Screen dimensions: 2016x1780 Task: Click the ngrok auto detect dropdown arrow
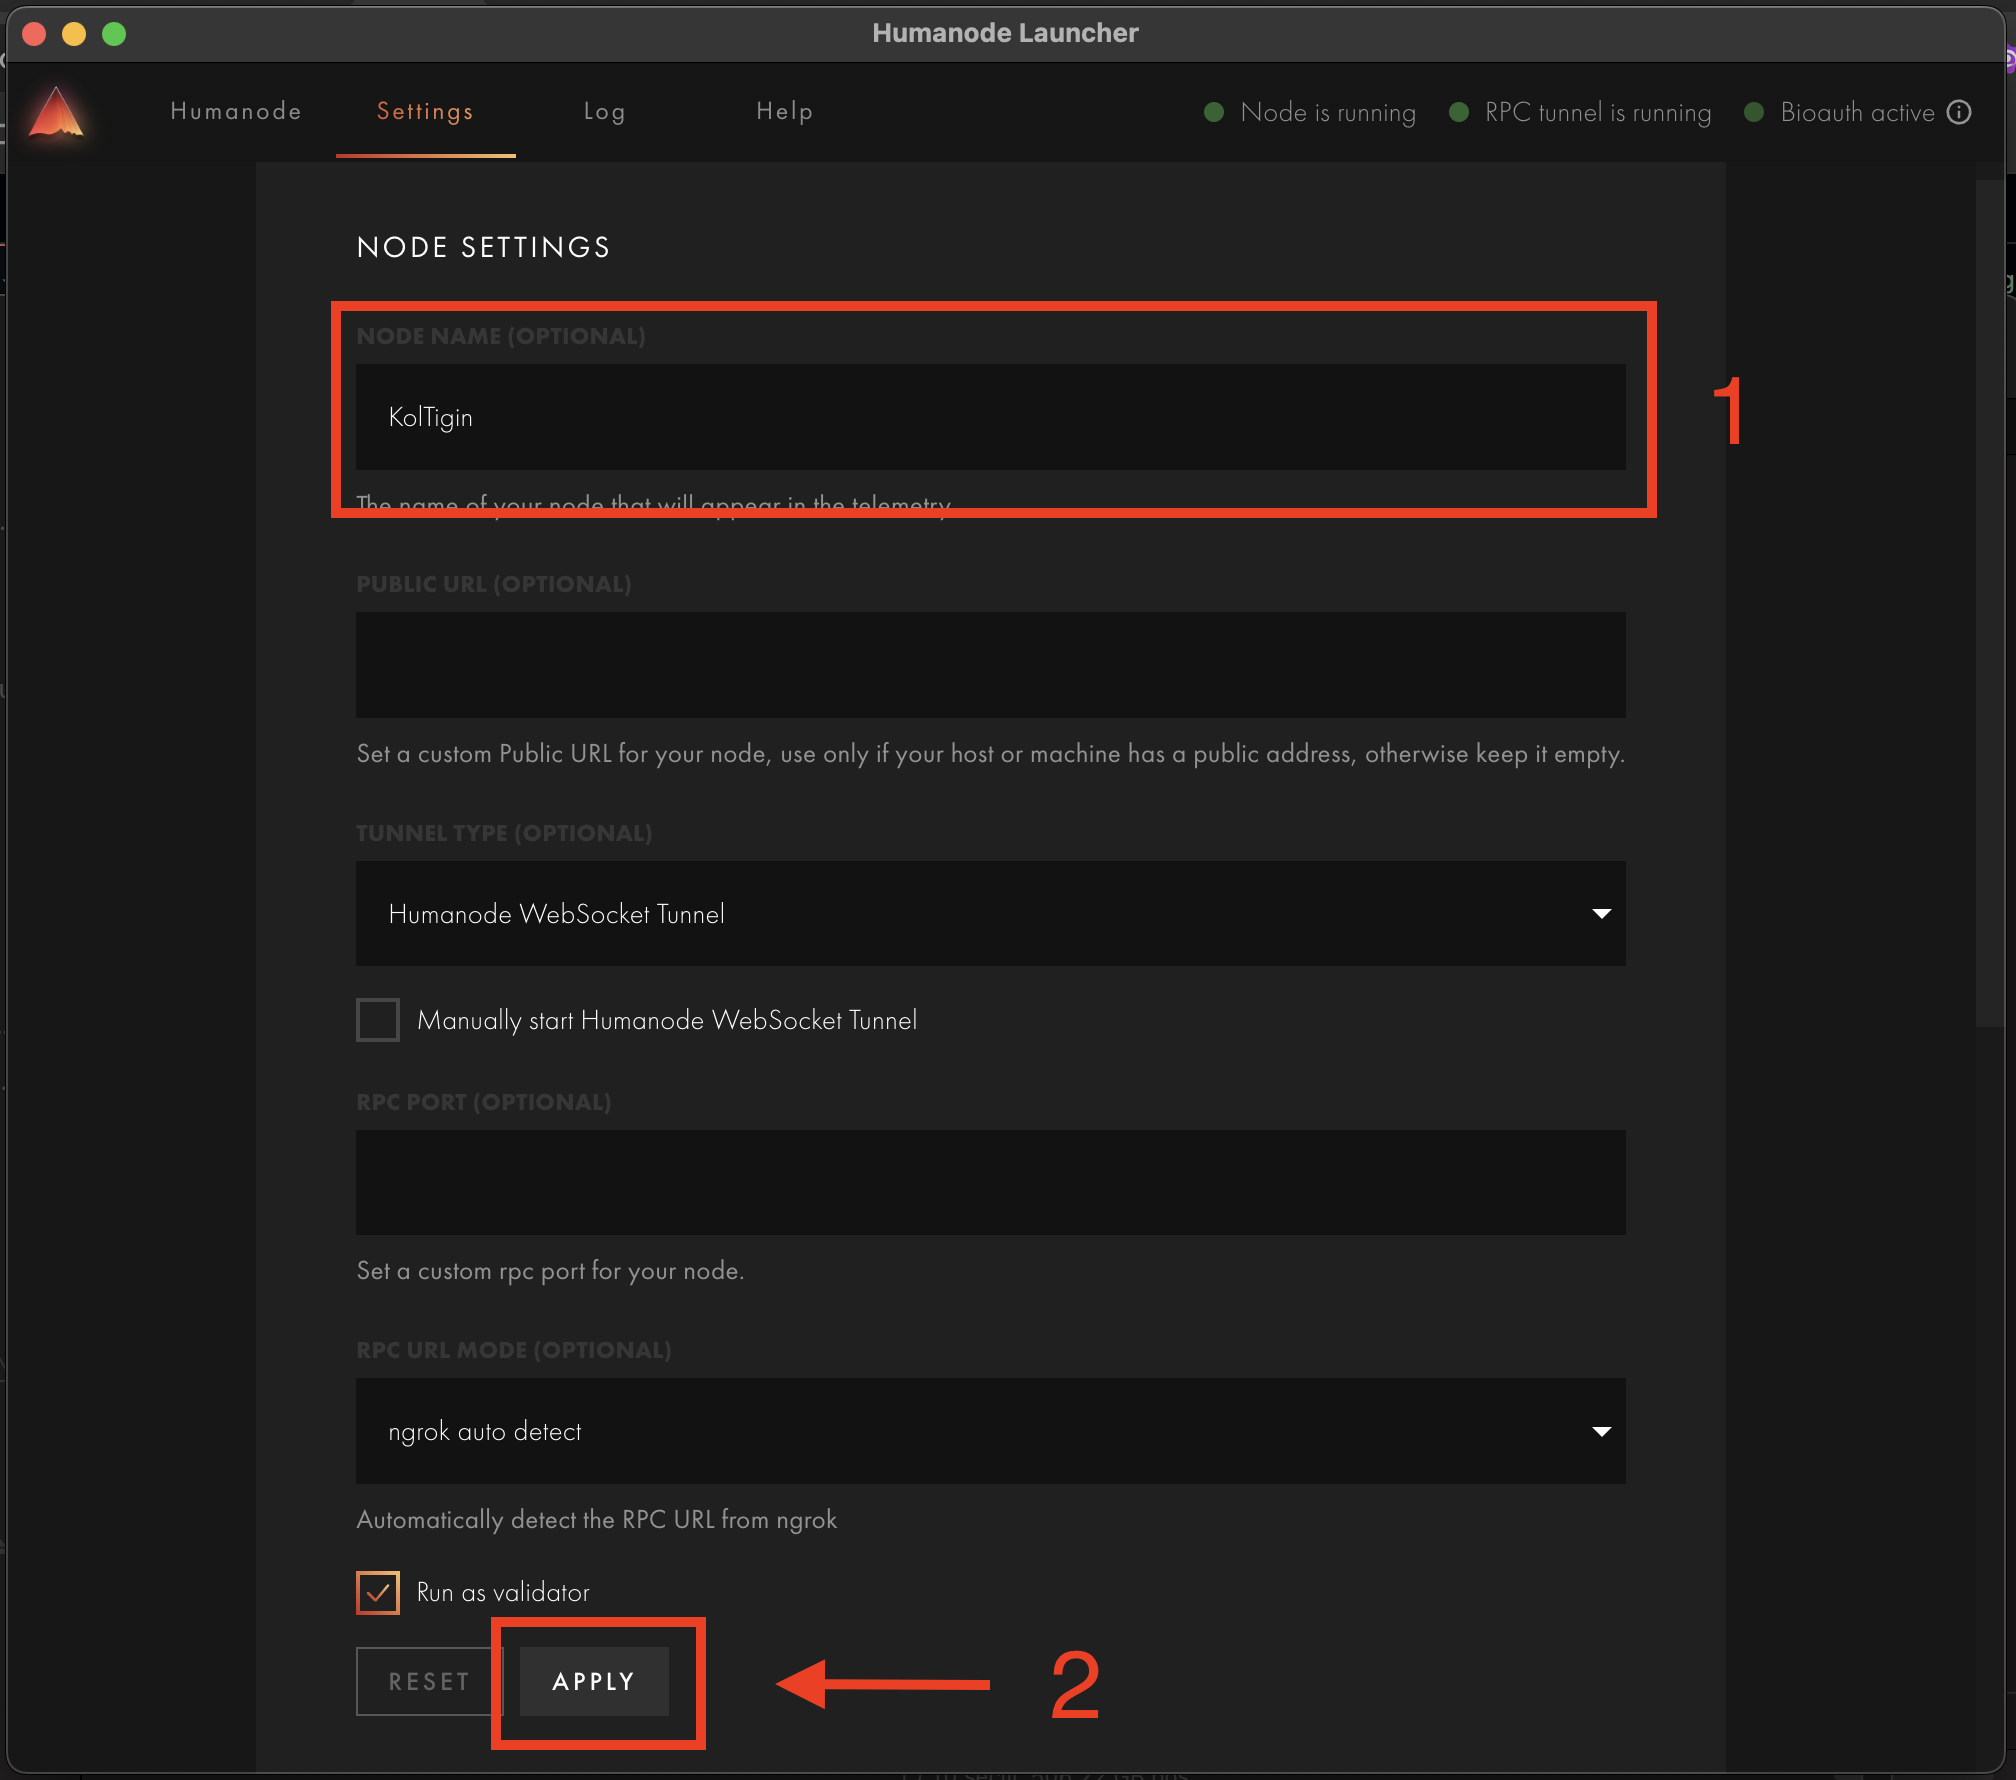[x=1601, y=1432]
